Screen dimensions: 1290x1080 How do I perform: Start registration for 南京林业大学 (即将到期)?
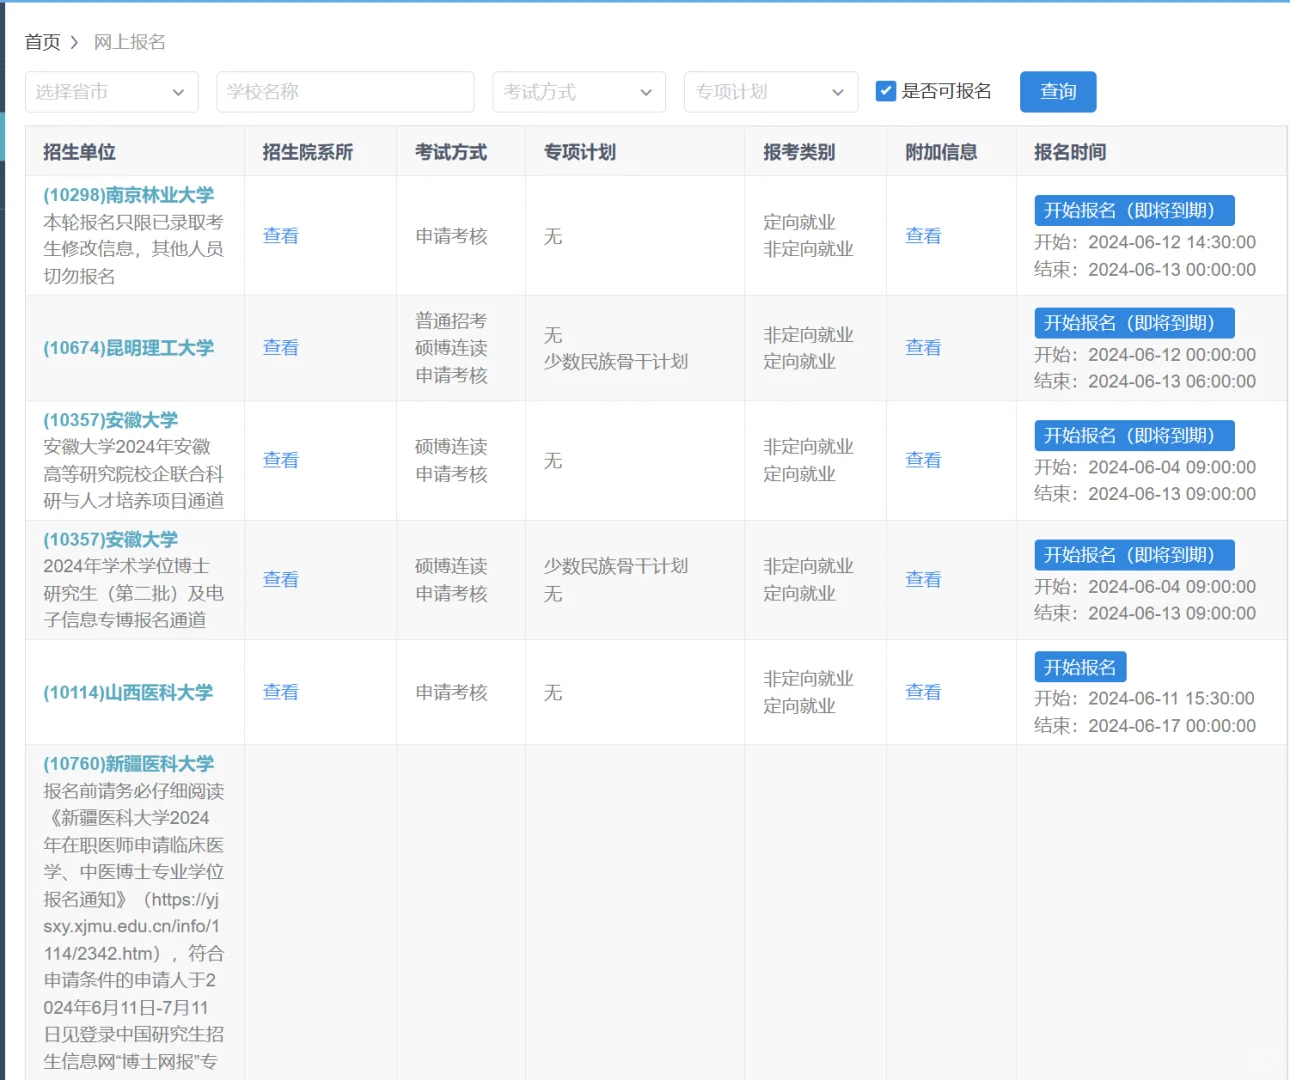(x=1134, y=210)
